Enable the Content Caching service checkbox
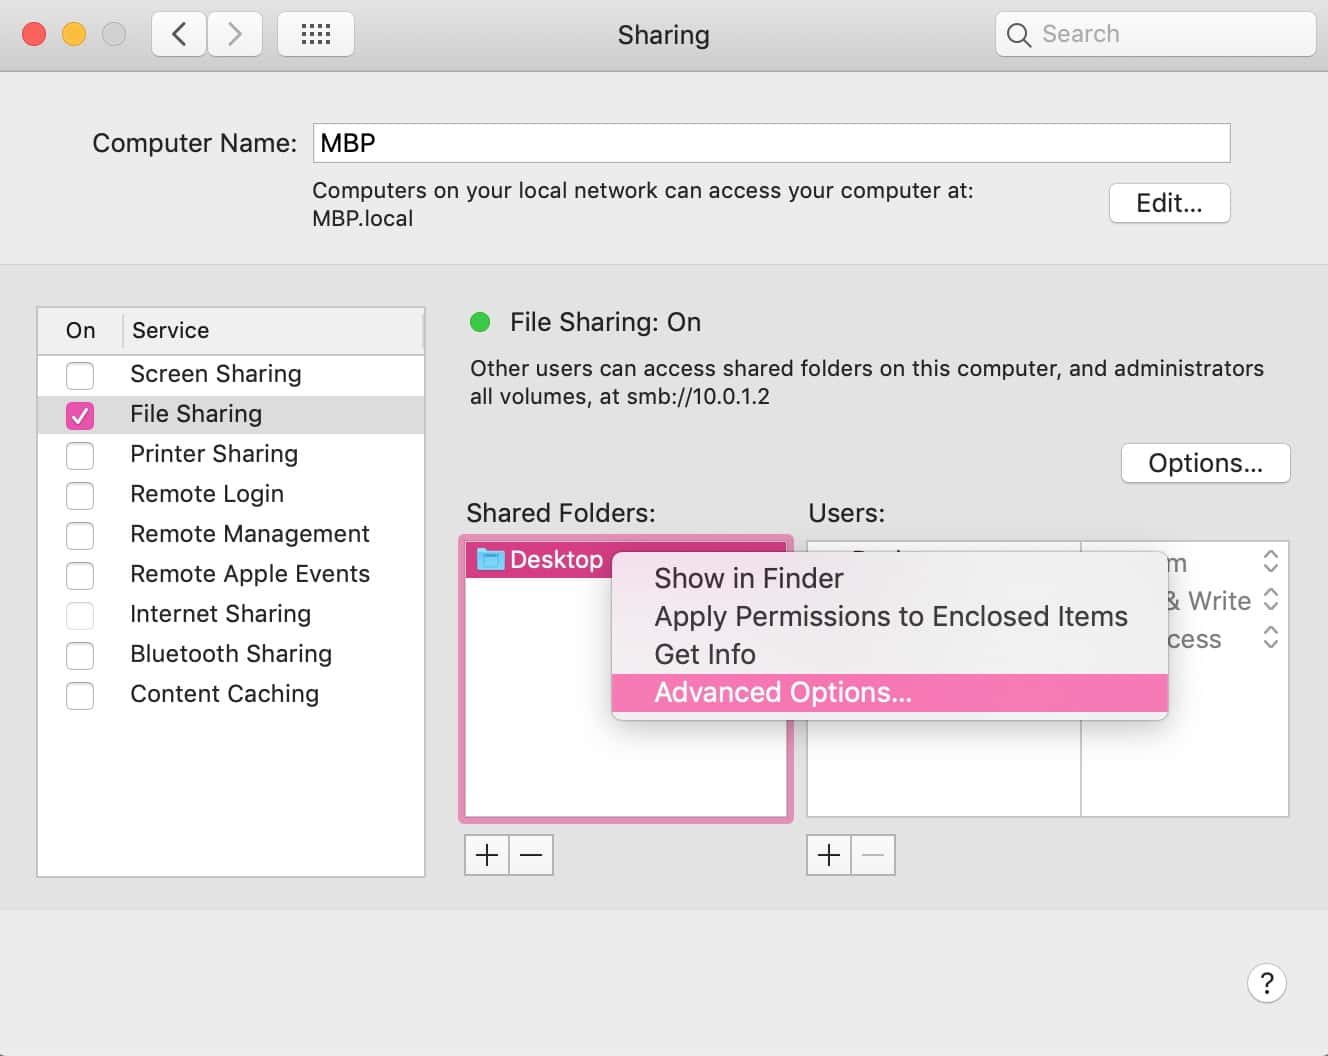Viewport: 1328px width, 1056px height. pos(80,695)
